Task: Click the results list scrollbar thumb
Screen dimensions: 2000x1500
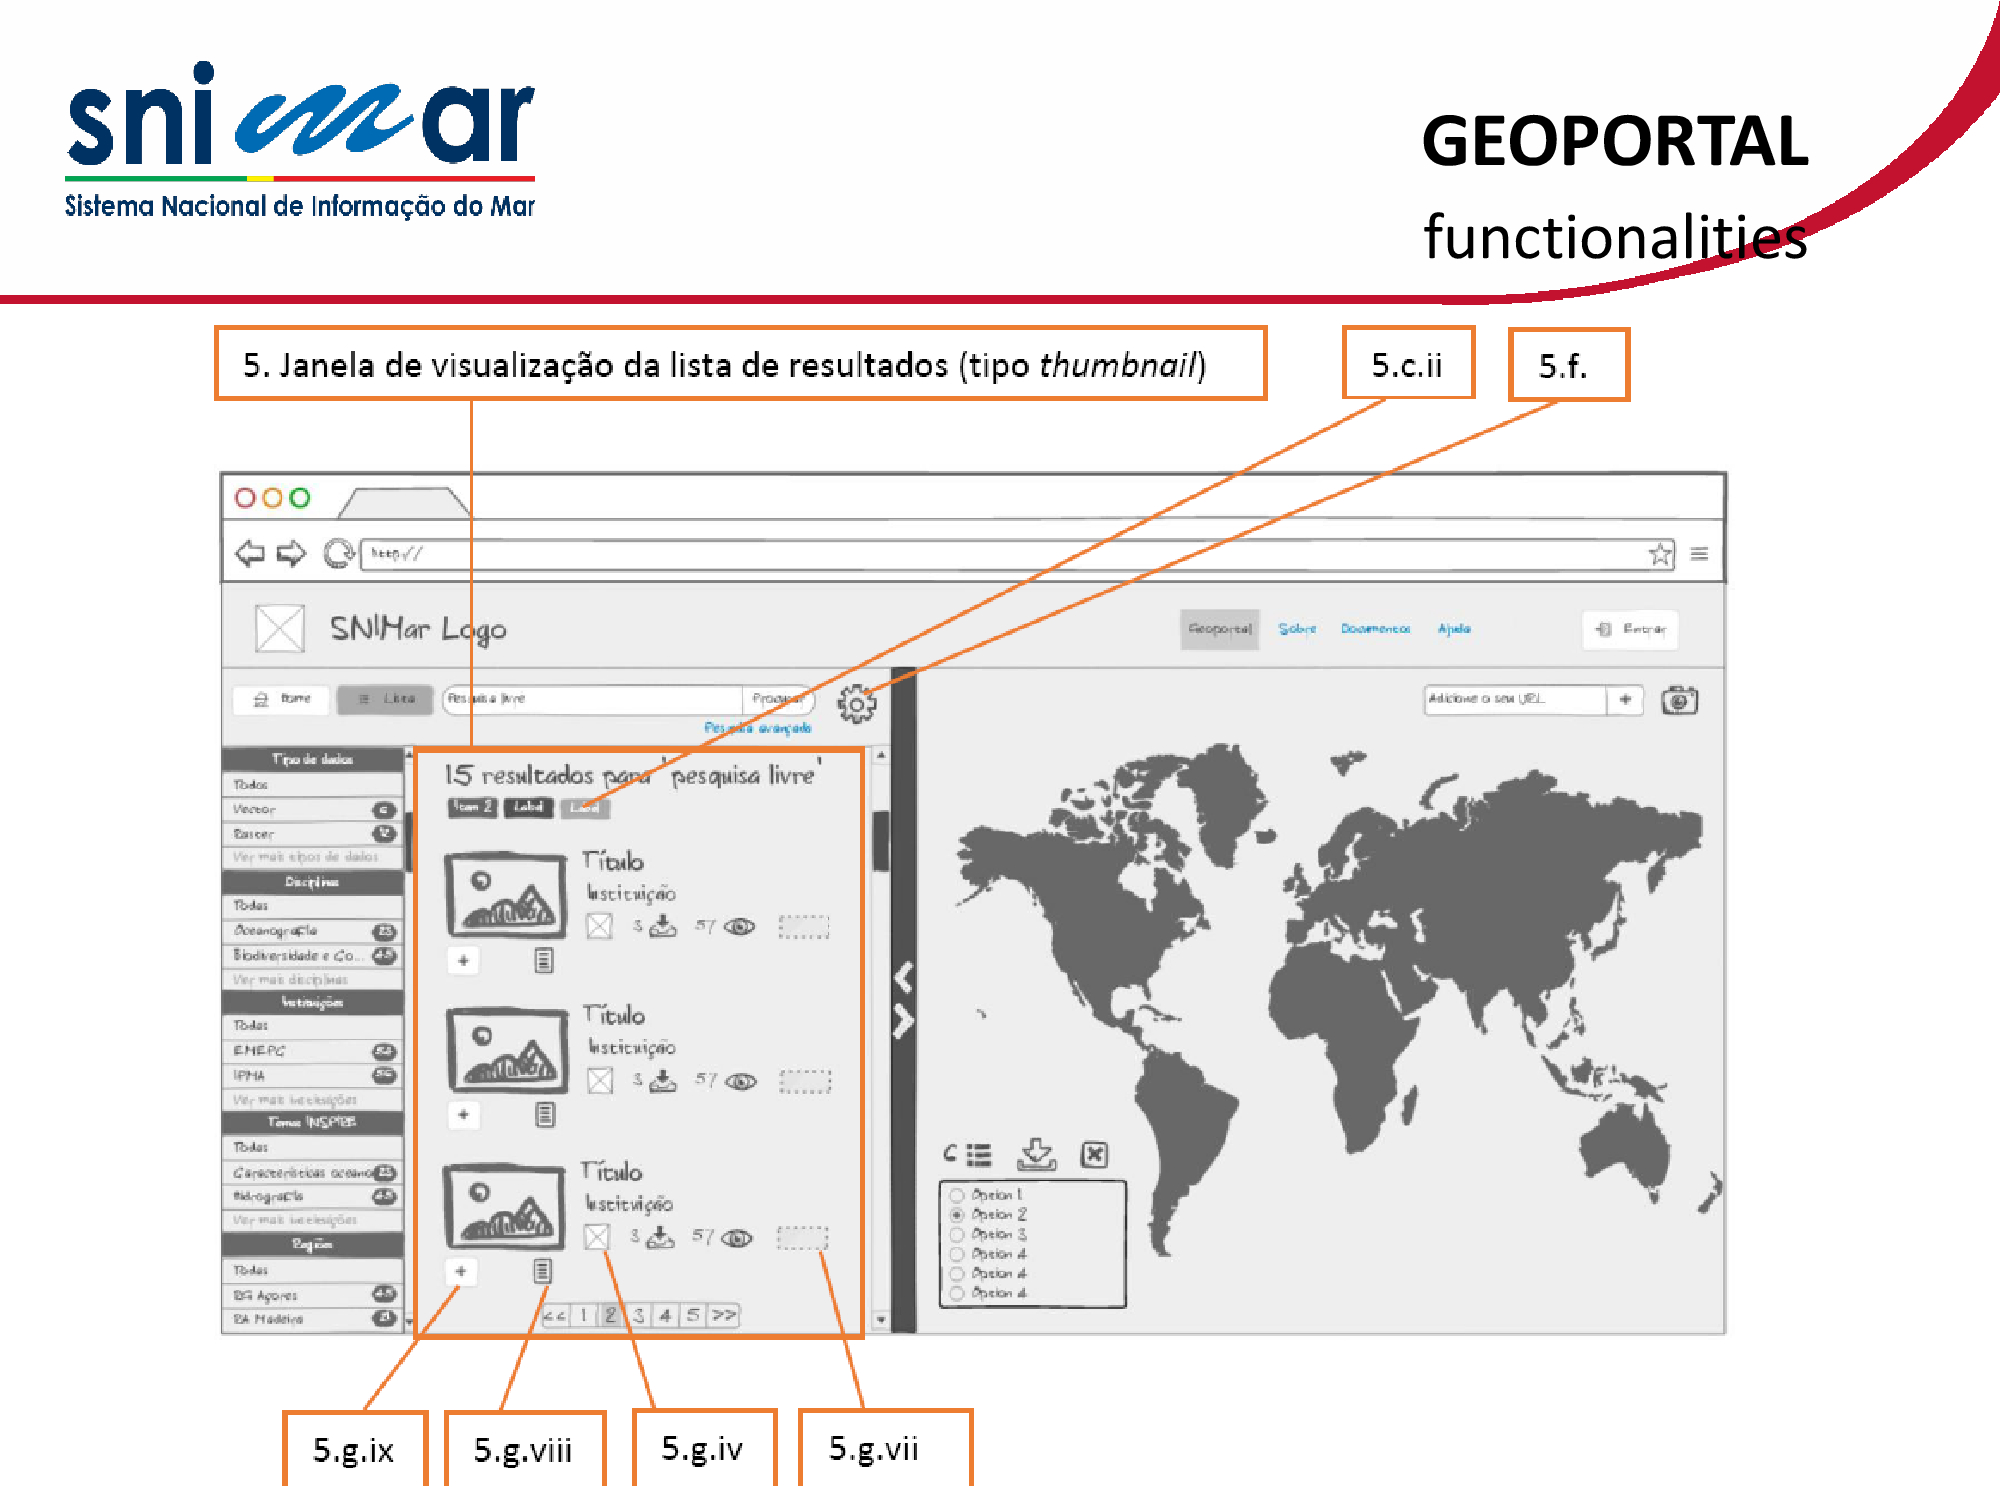Action: pos(881,840)
